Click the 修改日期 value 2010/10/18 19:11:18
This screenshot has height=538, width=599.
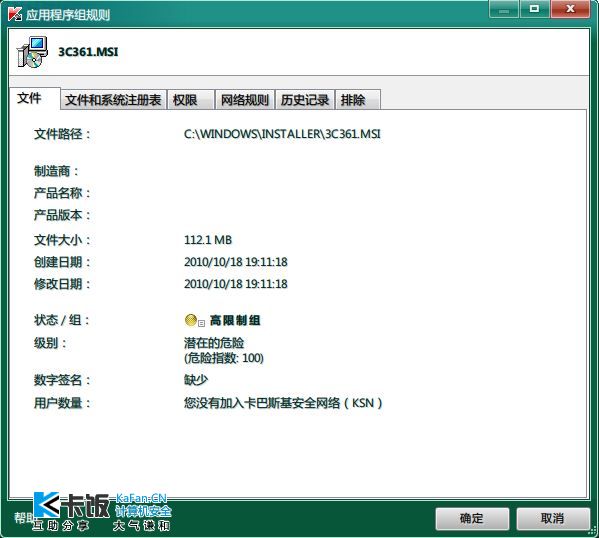[236, 284]
